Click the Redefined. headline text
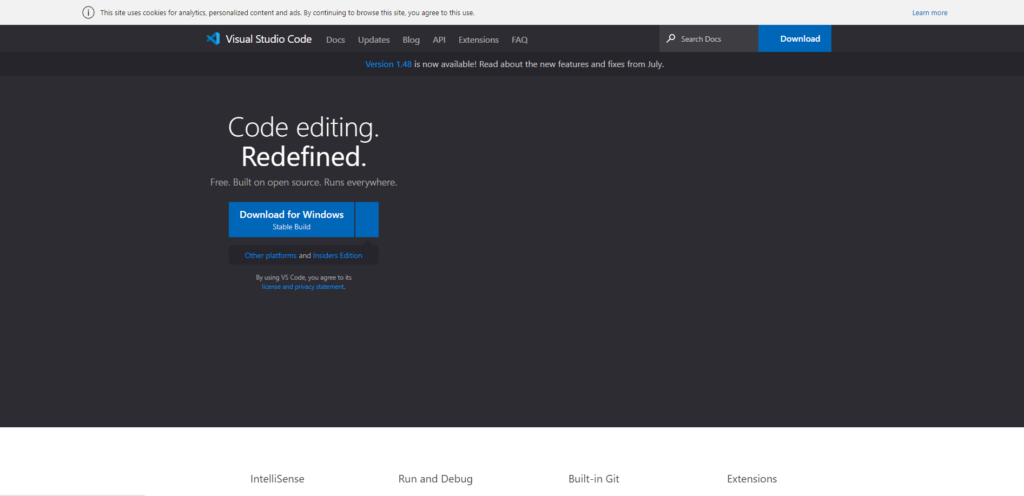 click(x=304, y=157)
